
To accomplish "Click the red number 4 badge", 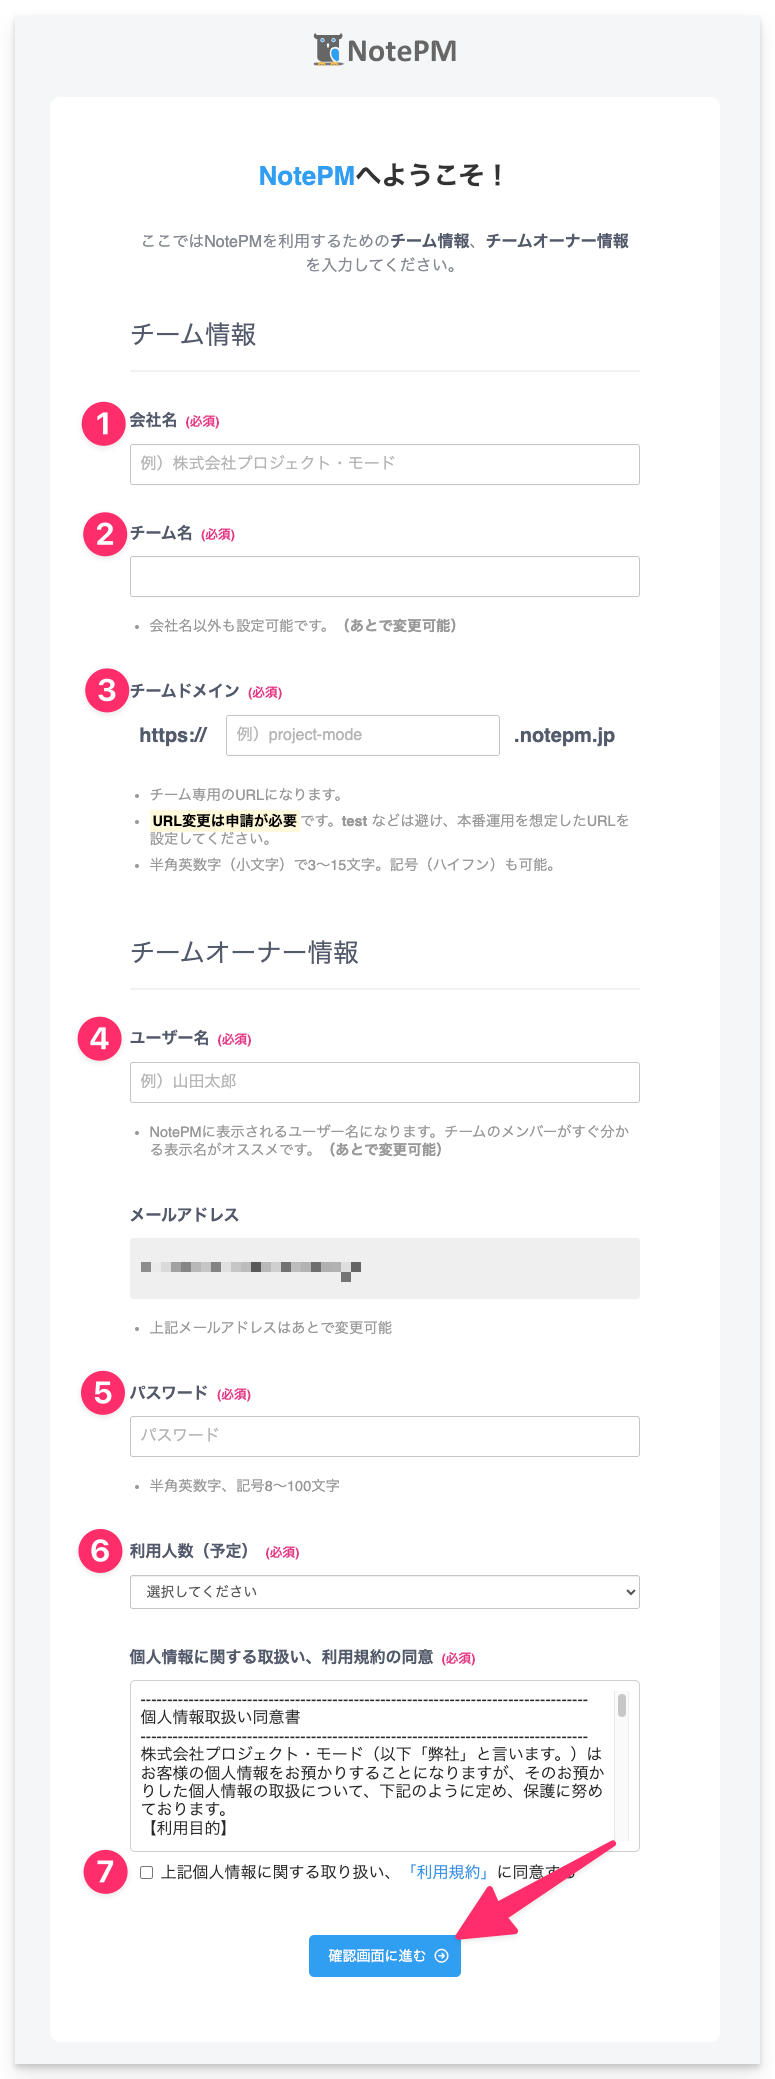I will click(99, 1039).
